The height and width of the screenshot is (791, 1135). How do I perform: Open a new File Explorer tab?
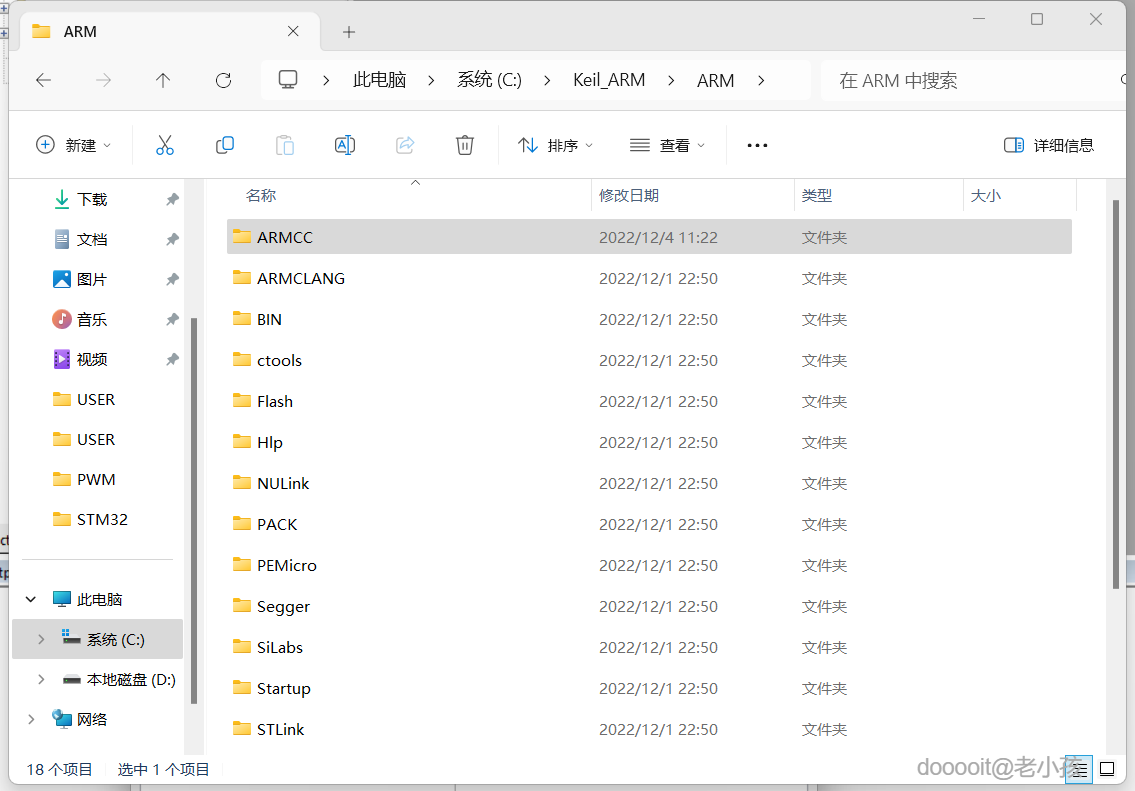(348, 31)
